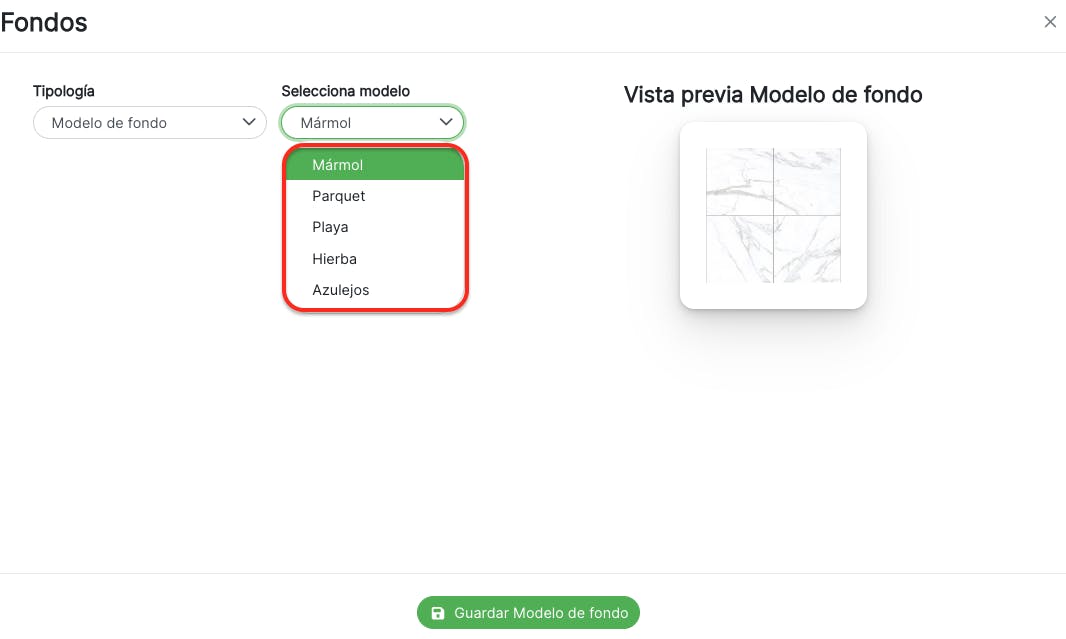Click the marble preview thumbnail
1066x639 pixels.
773,215
